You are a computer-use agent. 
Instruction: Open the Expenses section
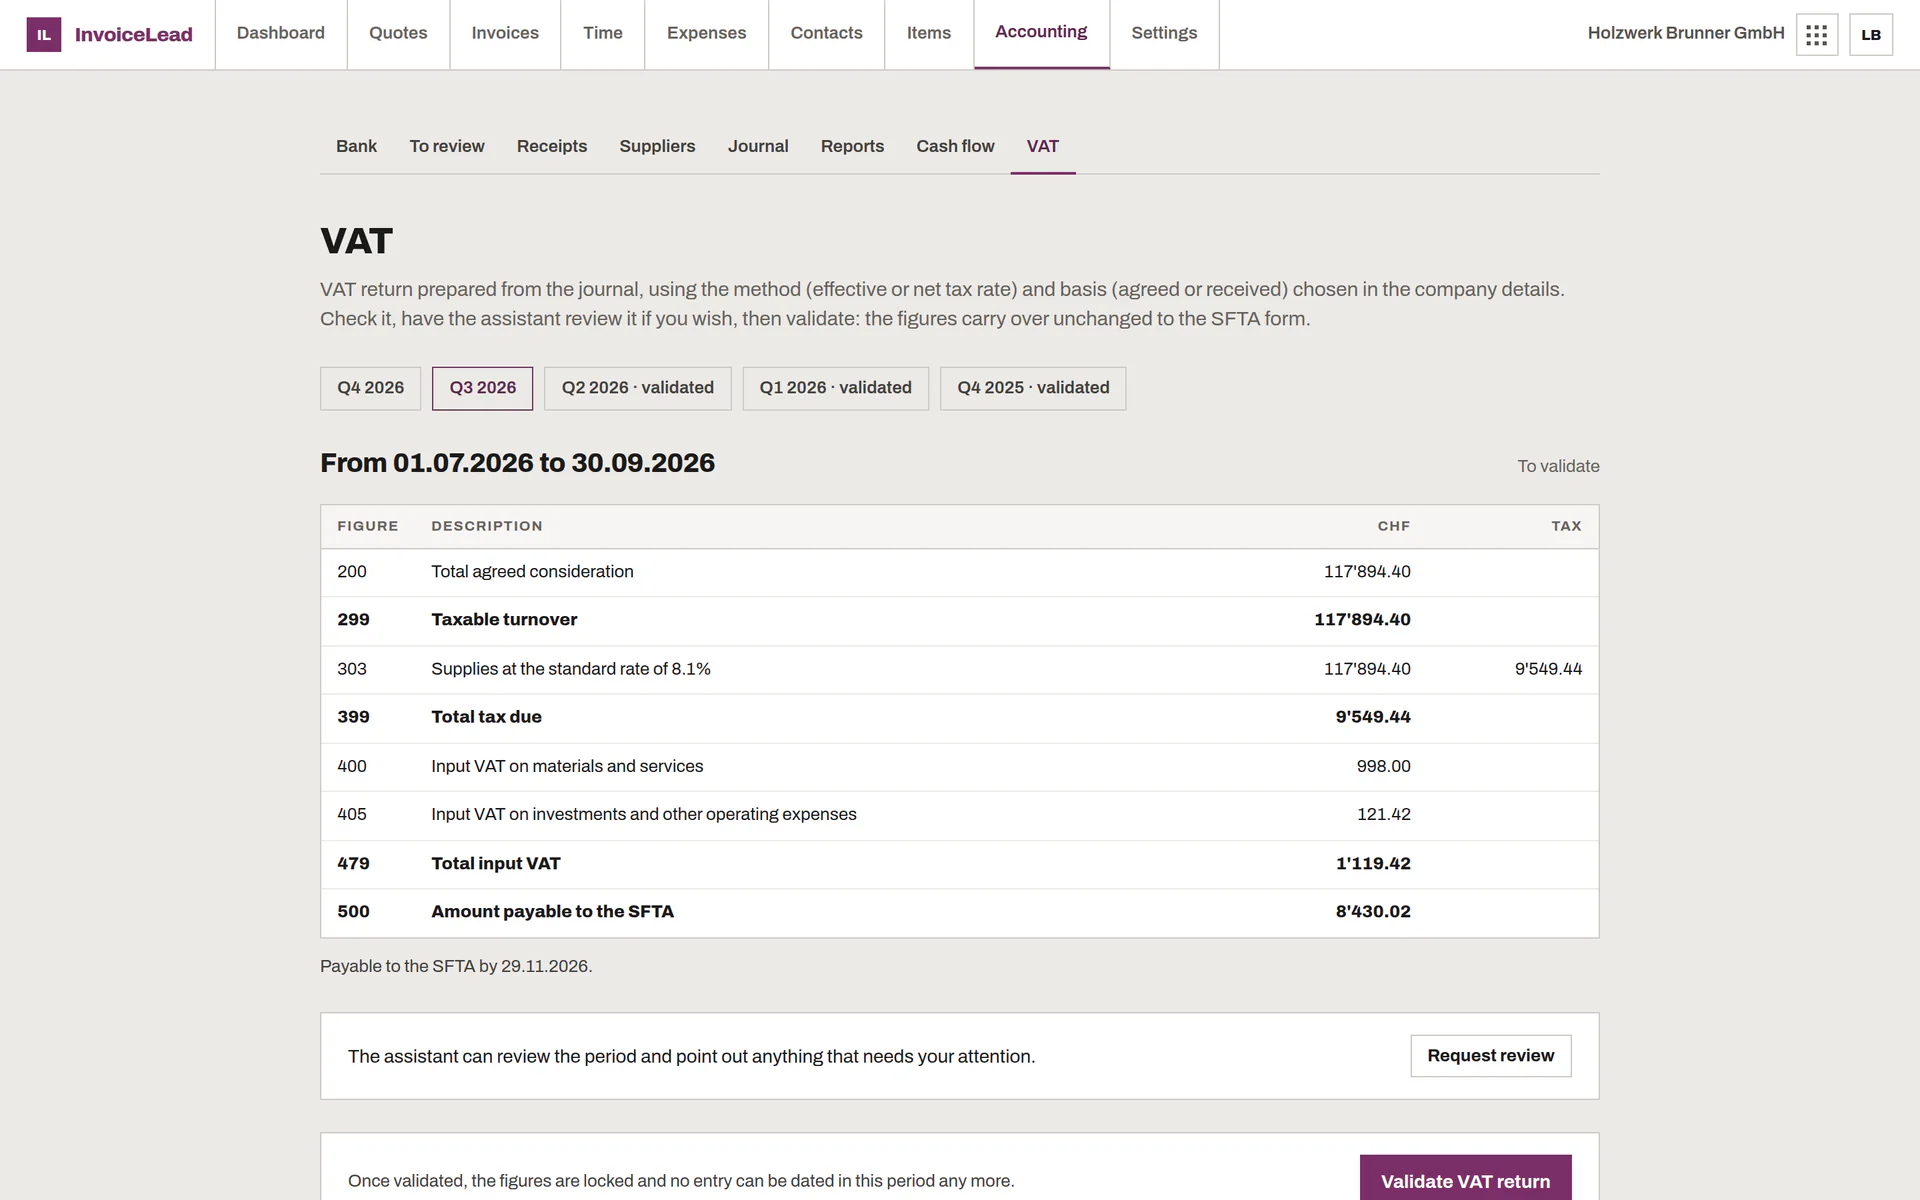(706, 33)
